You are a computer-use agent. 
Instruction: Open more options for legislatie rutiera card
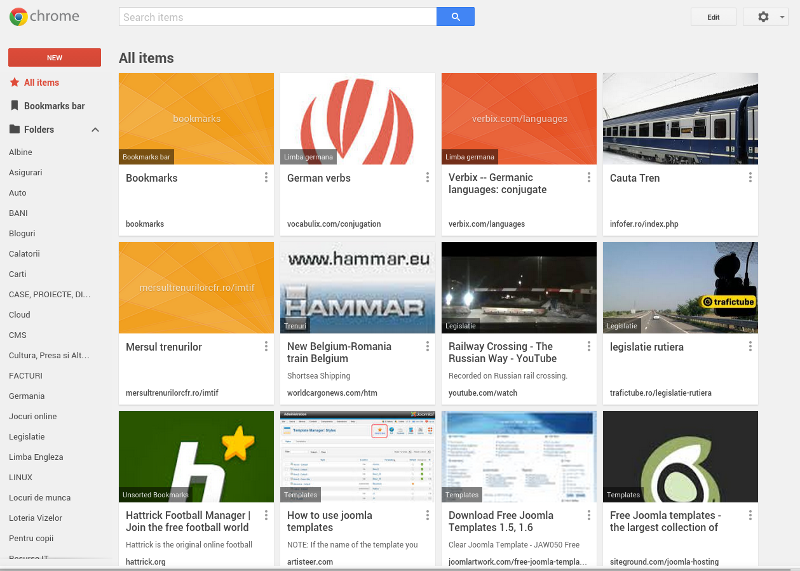point(750,346)
